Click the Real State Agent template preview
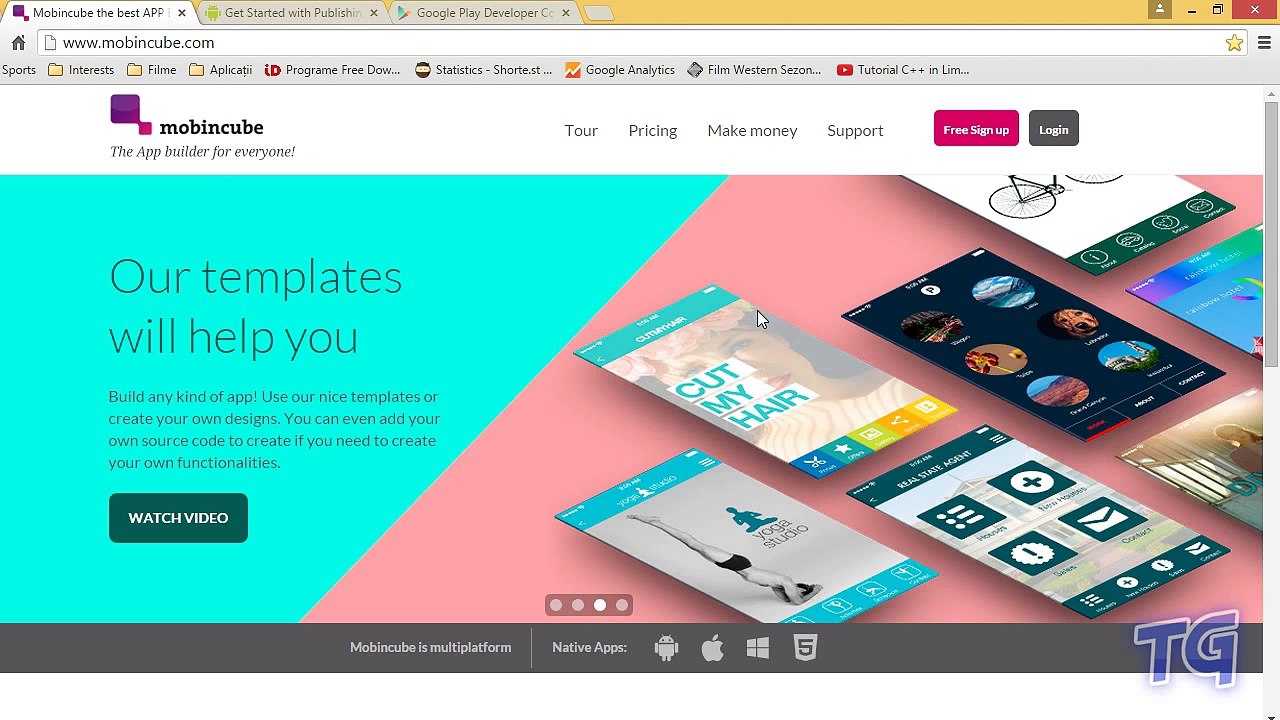This screenshot has height=720, width=1280. [1040, 520]
